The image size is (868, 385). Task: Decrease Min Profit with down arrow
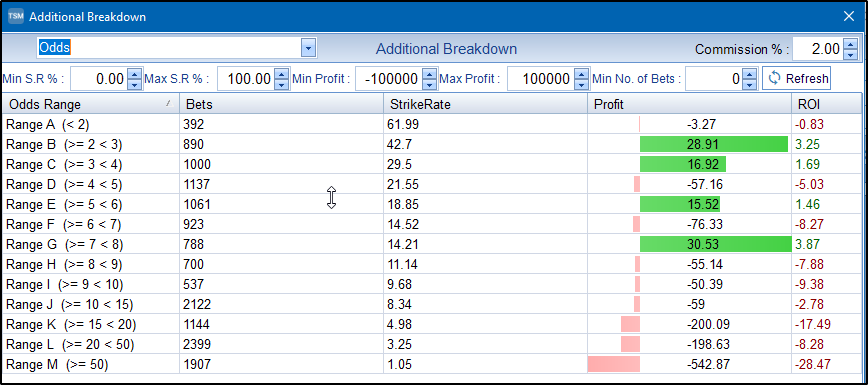tap(429, 84)
